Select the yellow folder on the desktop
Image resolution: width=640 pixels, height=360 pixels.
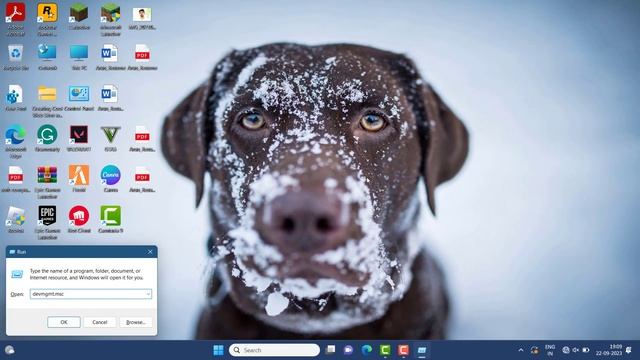pos(47,94)
